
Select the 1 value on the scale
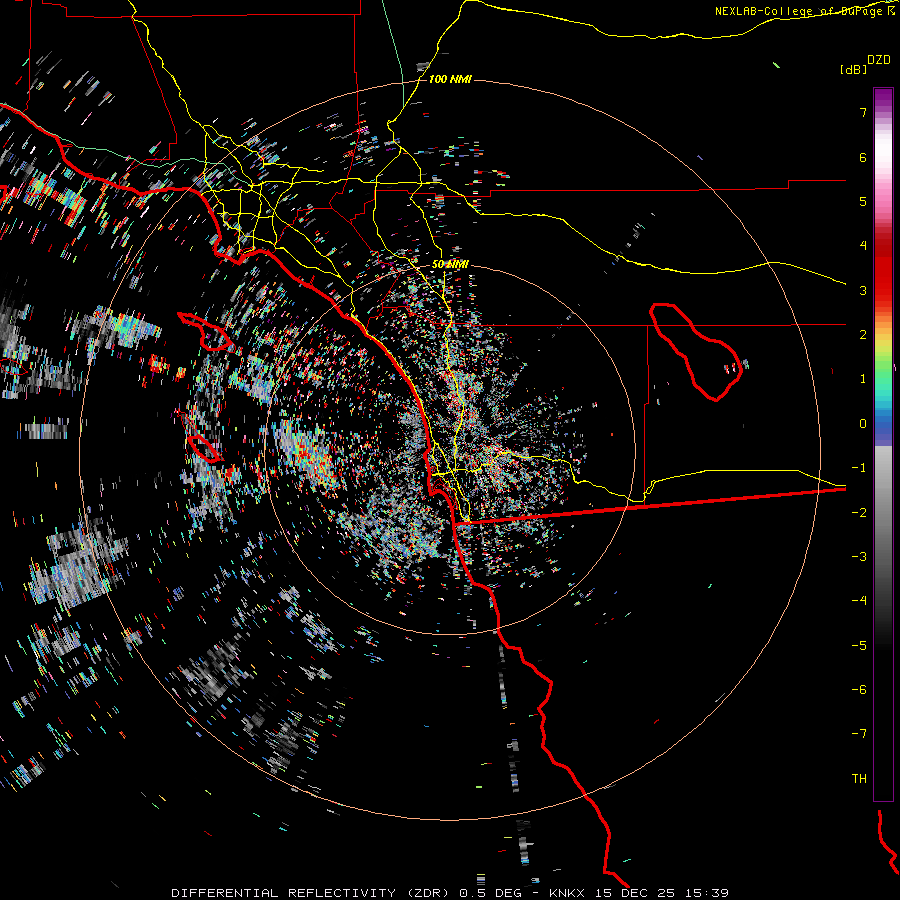863,379
